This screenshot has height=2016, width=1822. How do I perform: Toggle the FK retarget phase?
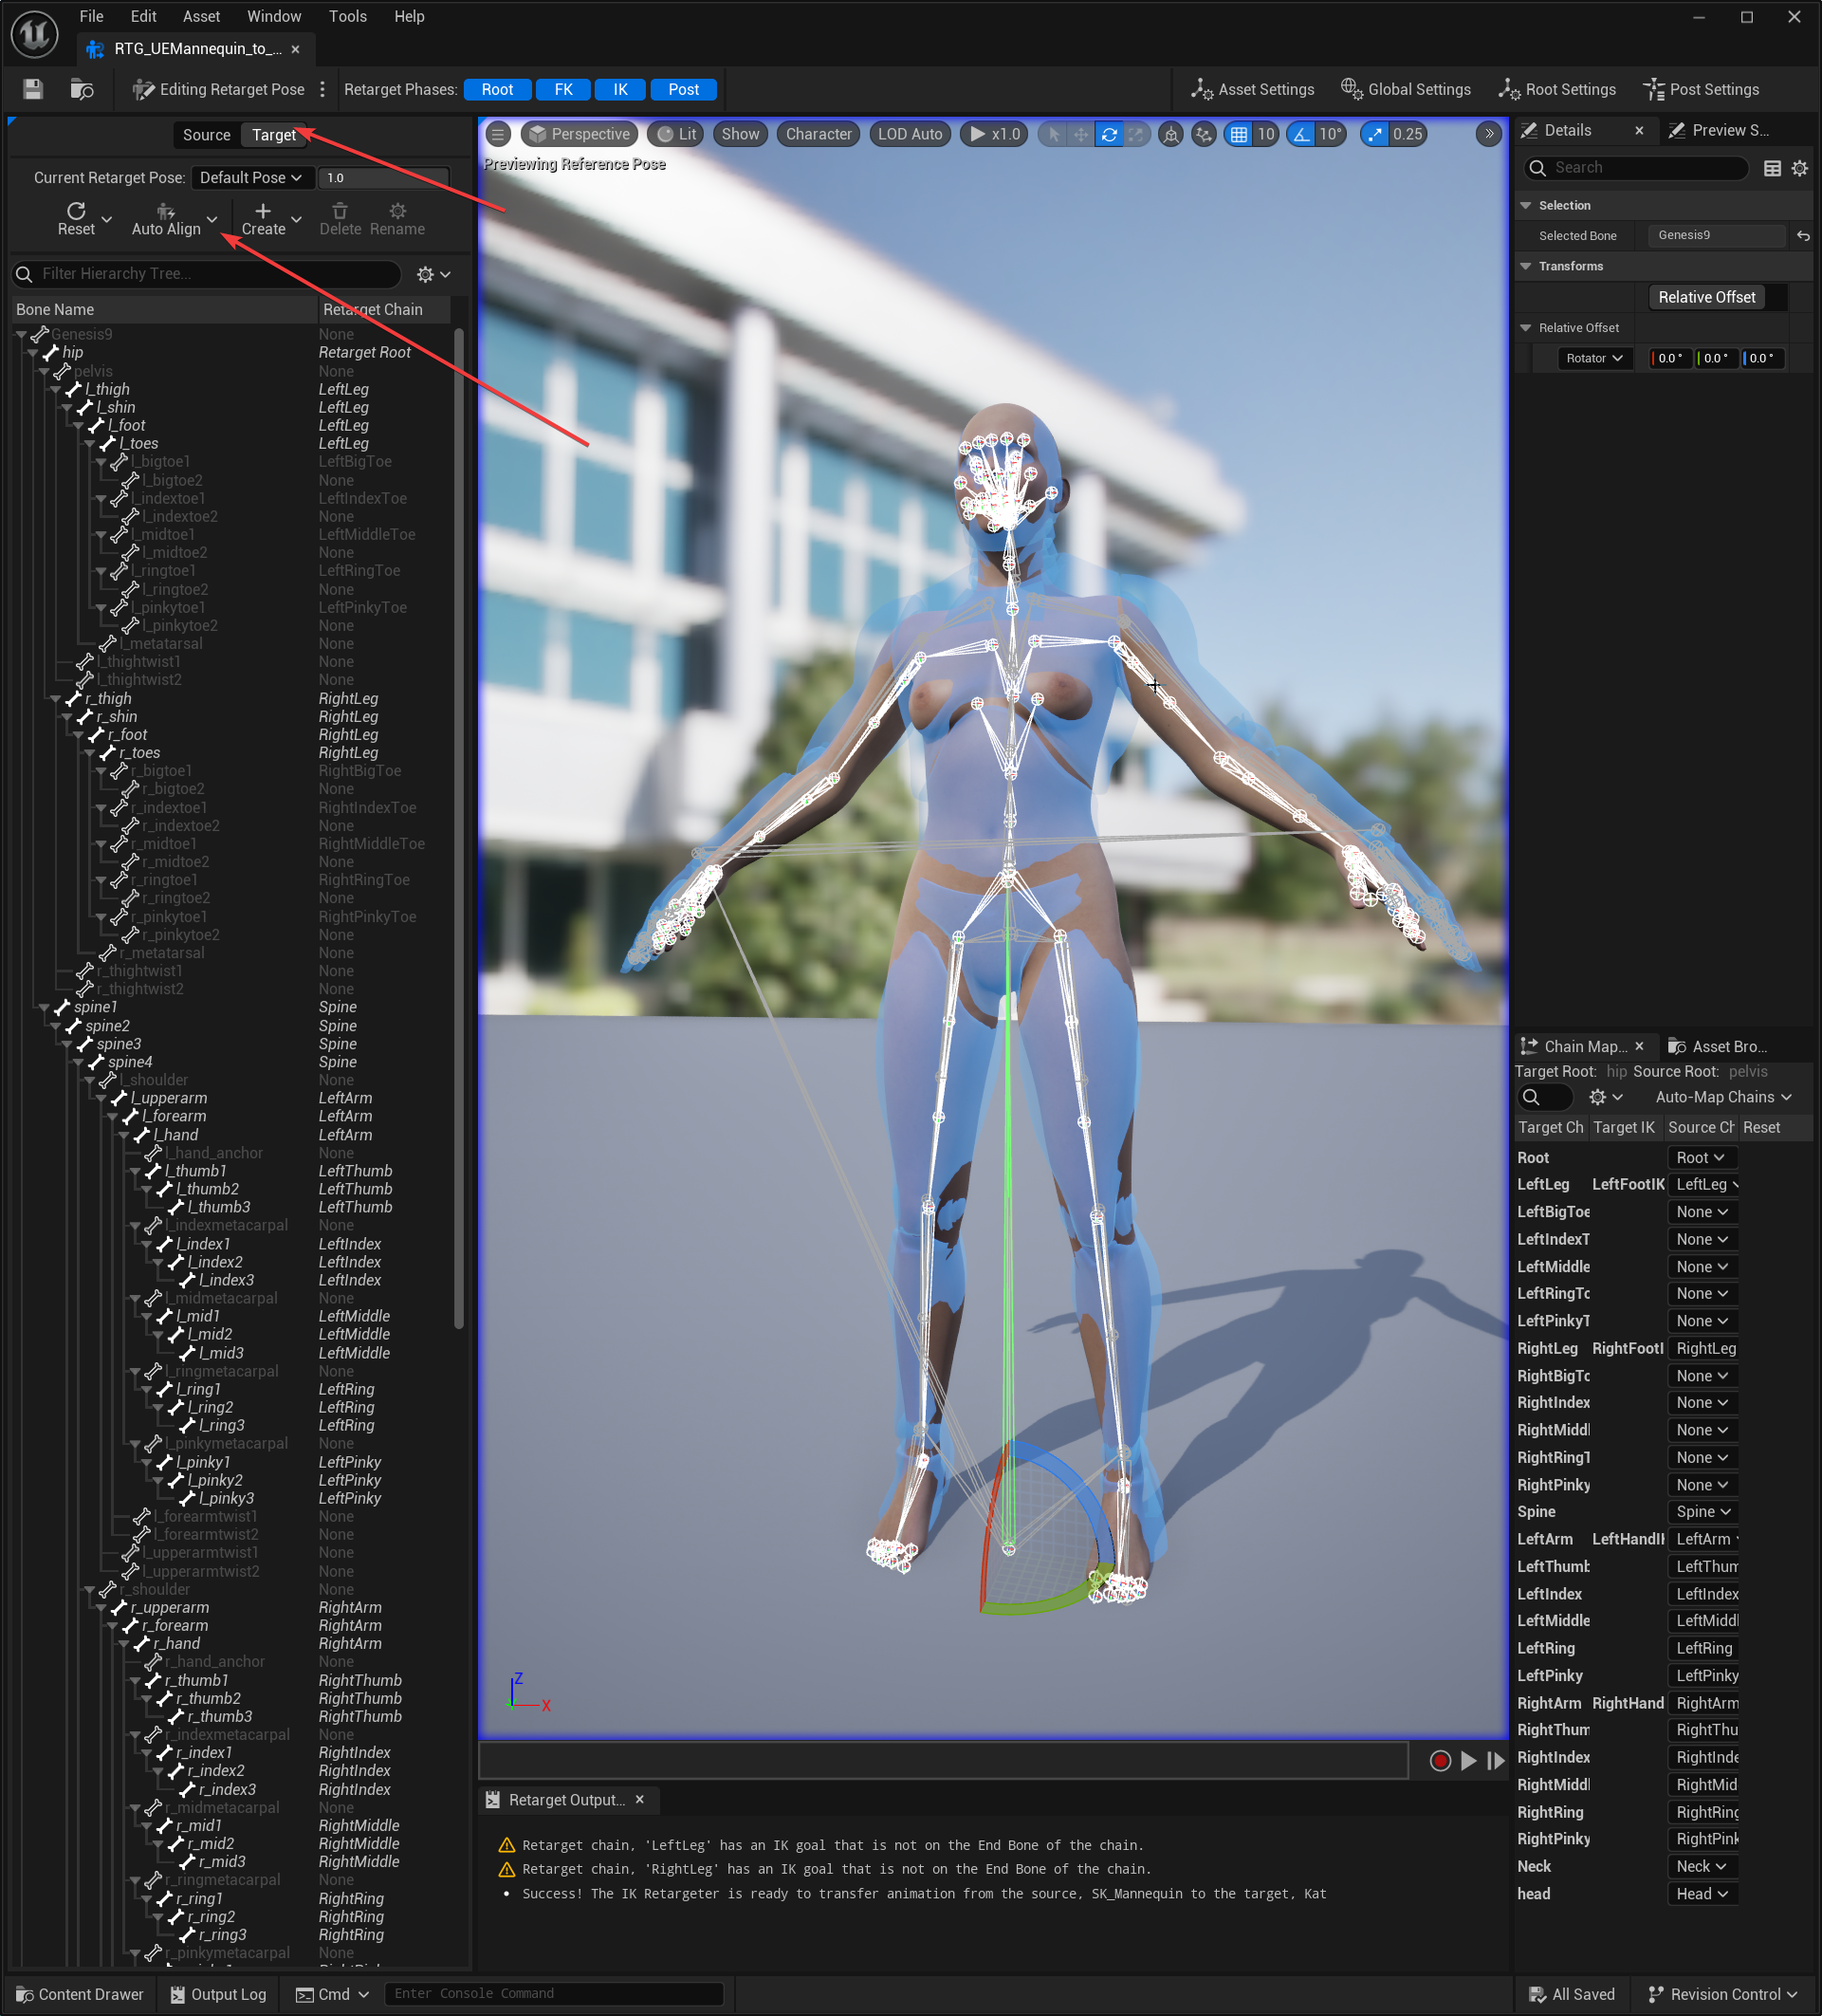point(564,90)
